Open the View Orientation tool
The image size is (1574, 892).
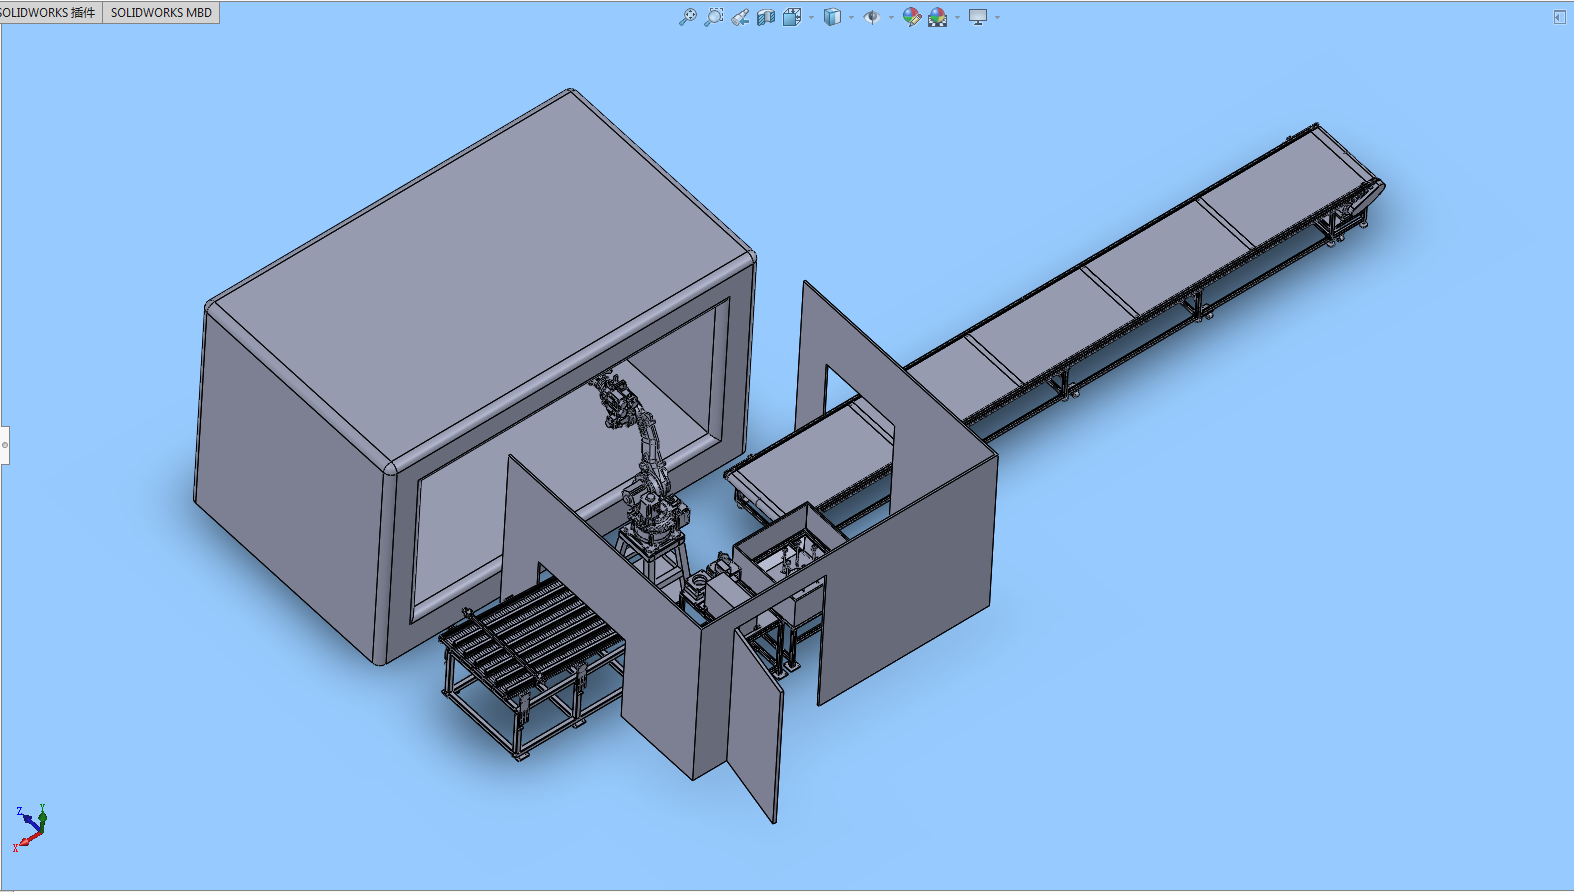coord(792,17)
